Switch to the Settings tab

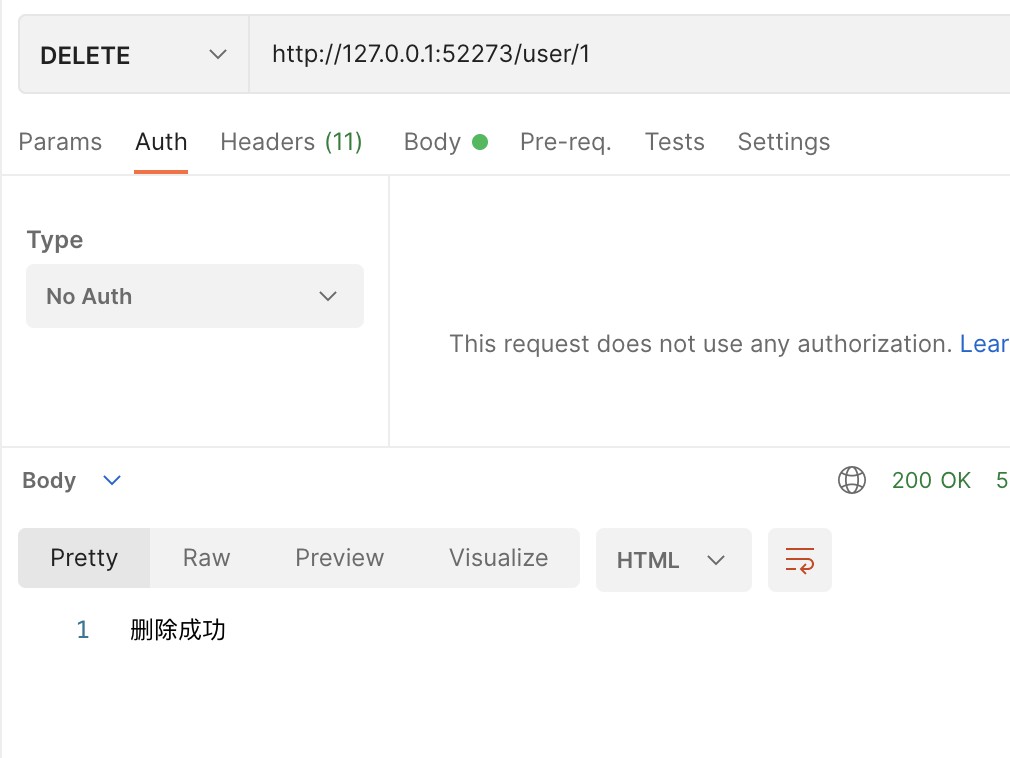click(783, 142)
